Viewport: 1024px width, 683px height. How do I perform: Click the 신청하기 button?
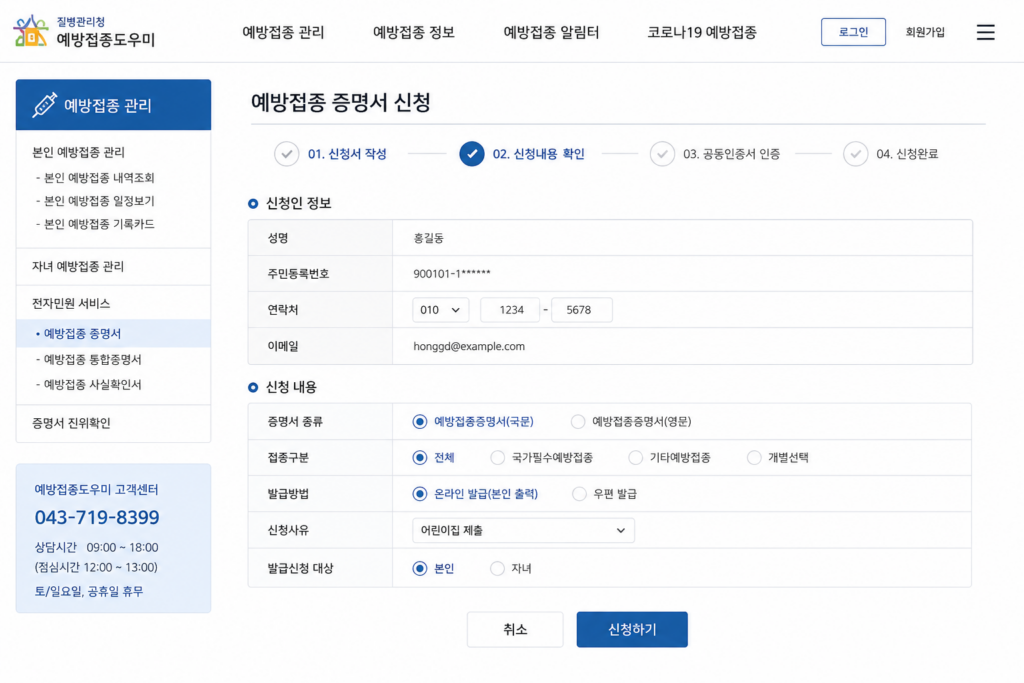click(x=632, y=629)
